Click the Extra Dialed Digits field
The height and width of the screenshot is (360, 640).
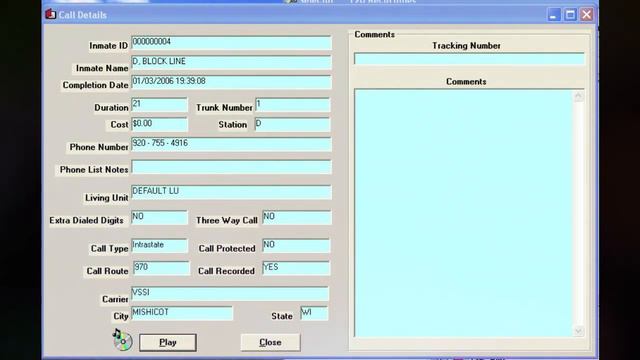[160, 218]
